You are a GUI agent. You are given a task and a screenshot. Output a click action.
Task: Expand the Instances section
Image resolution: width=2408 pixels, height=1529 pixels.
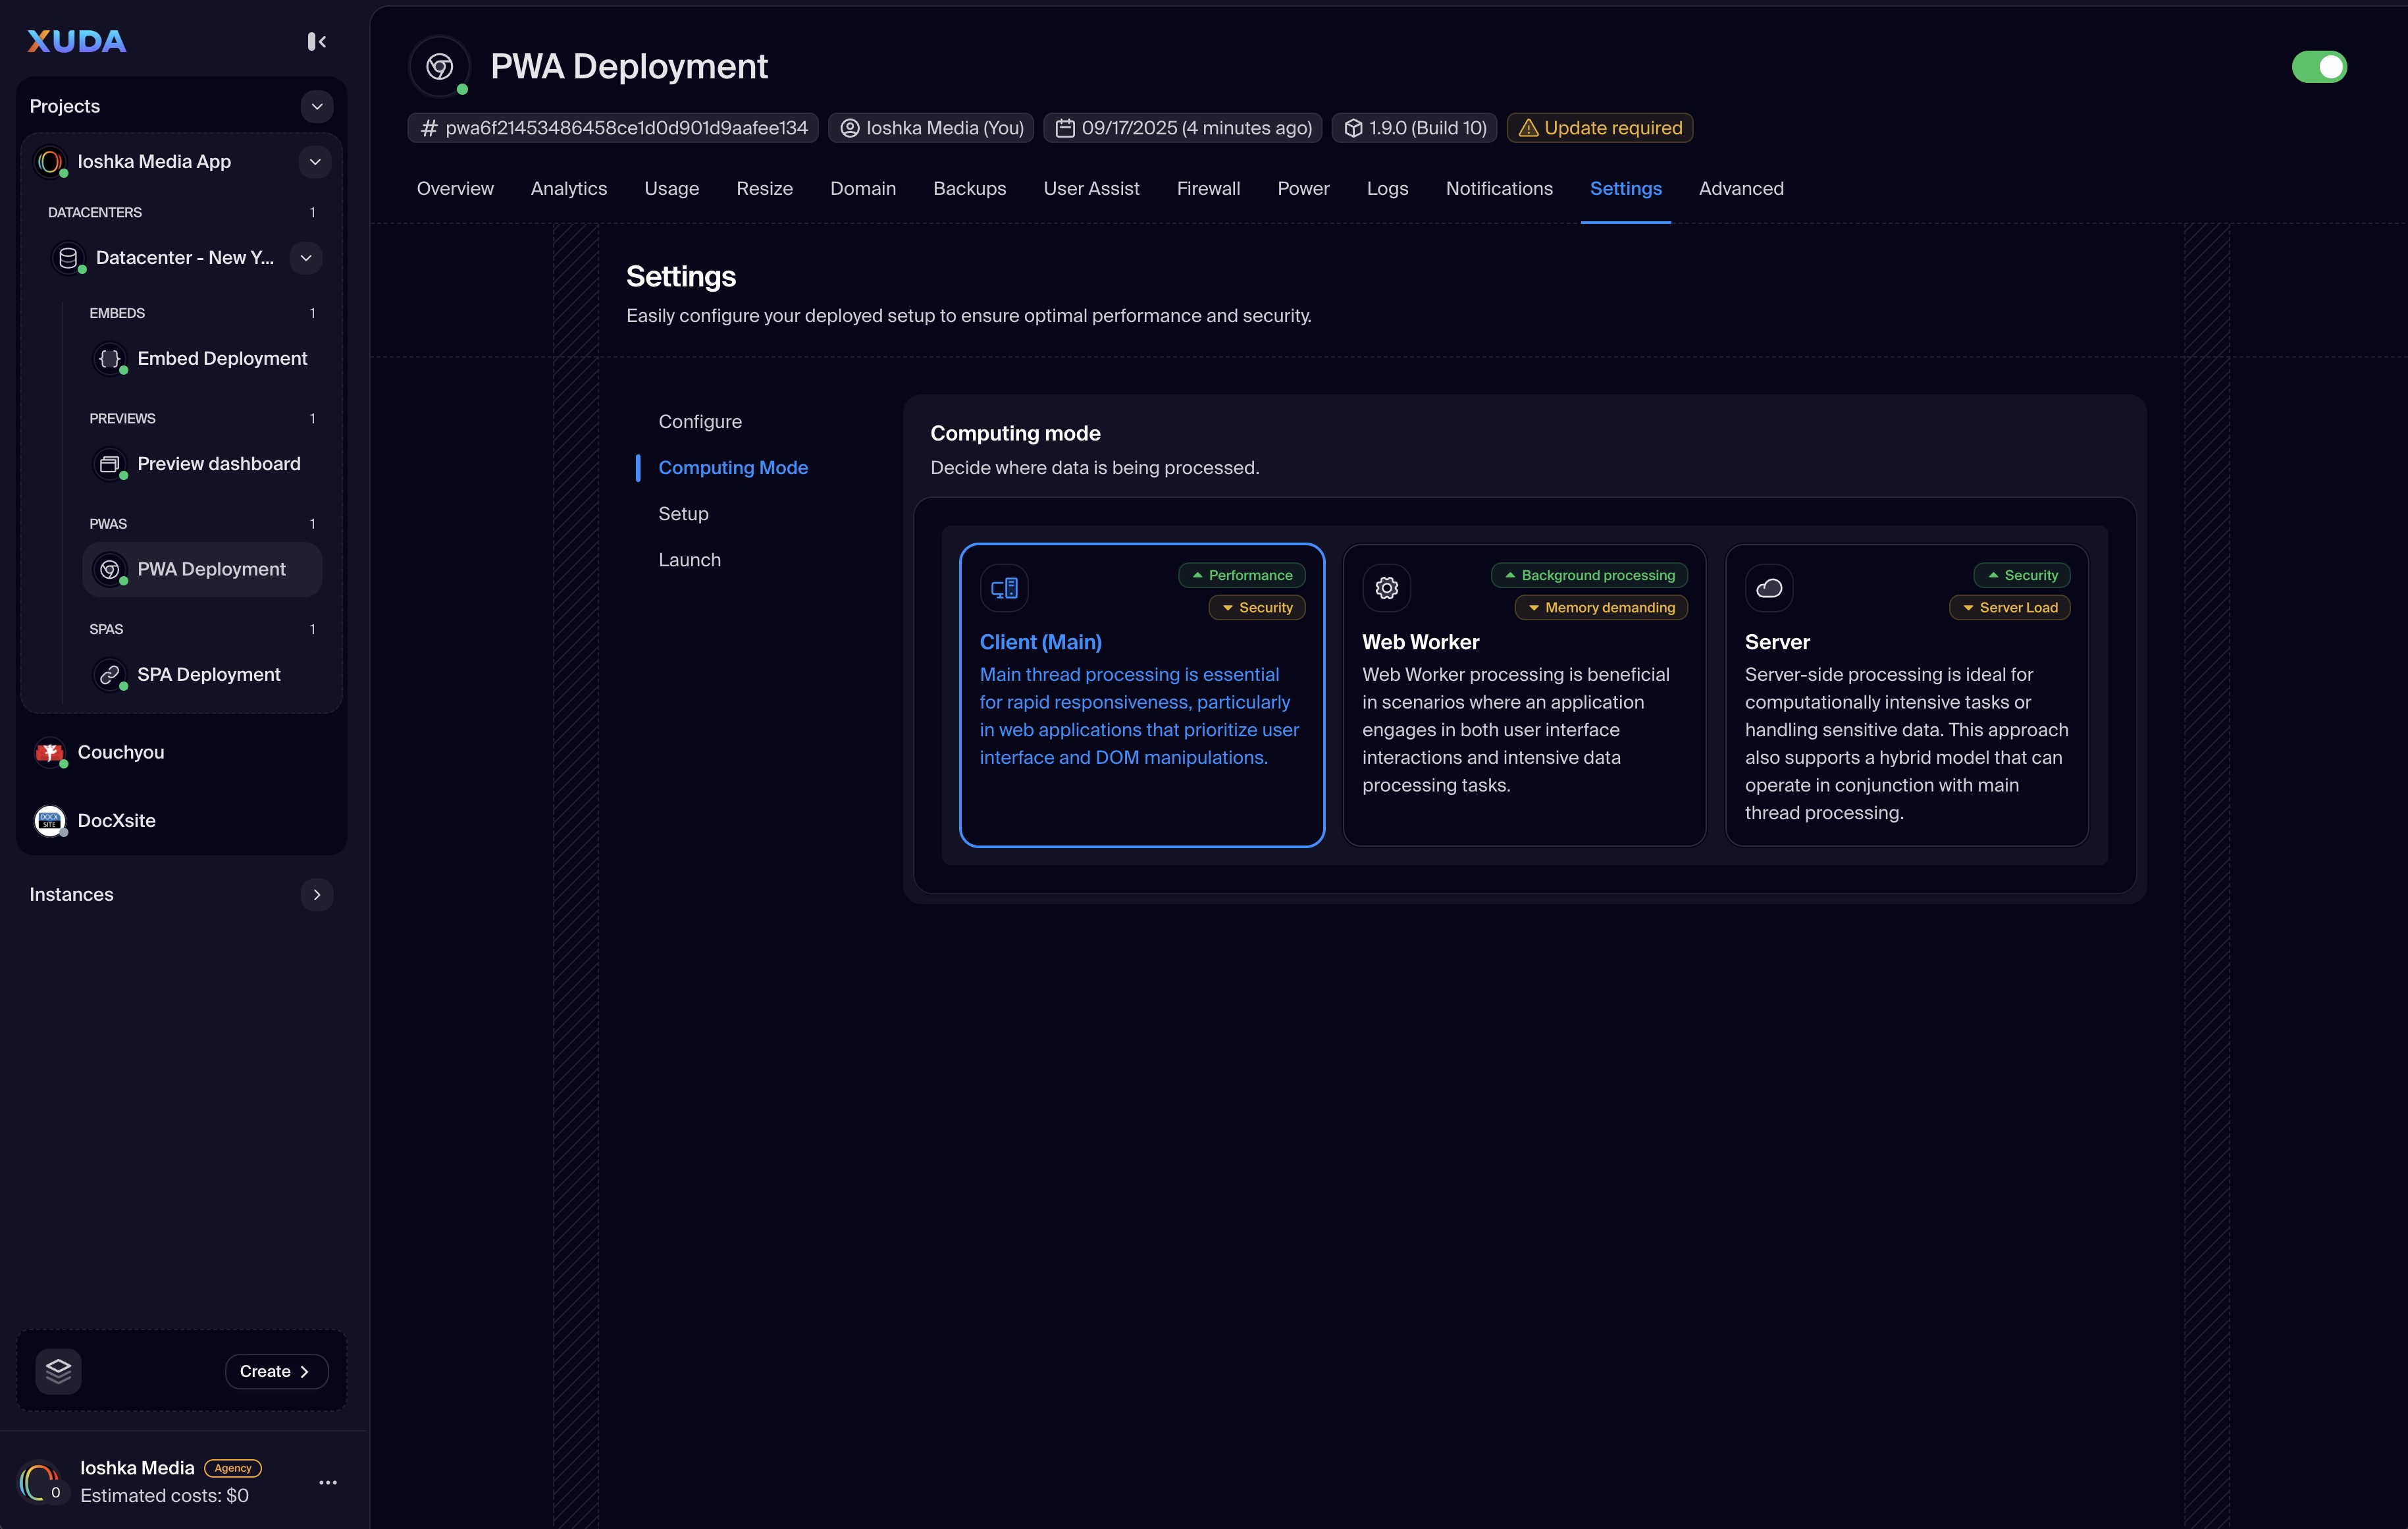tap(316, 894)
